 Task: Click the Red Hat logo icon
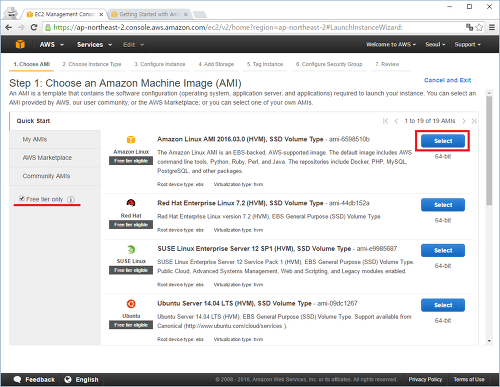tap(131, 203)
